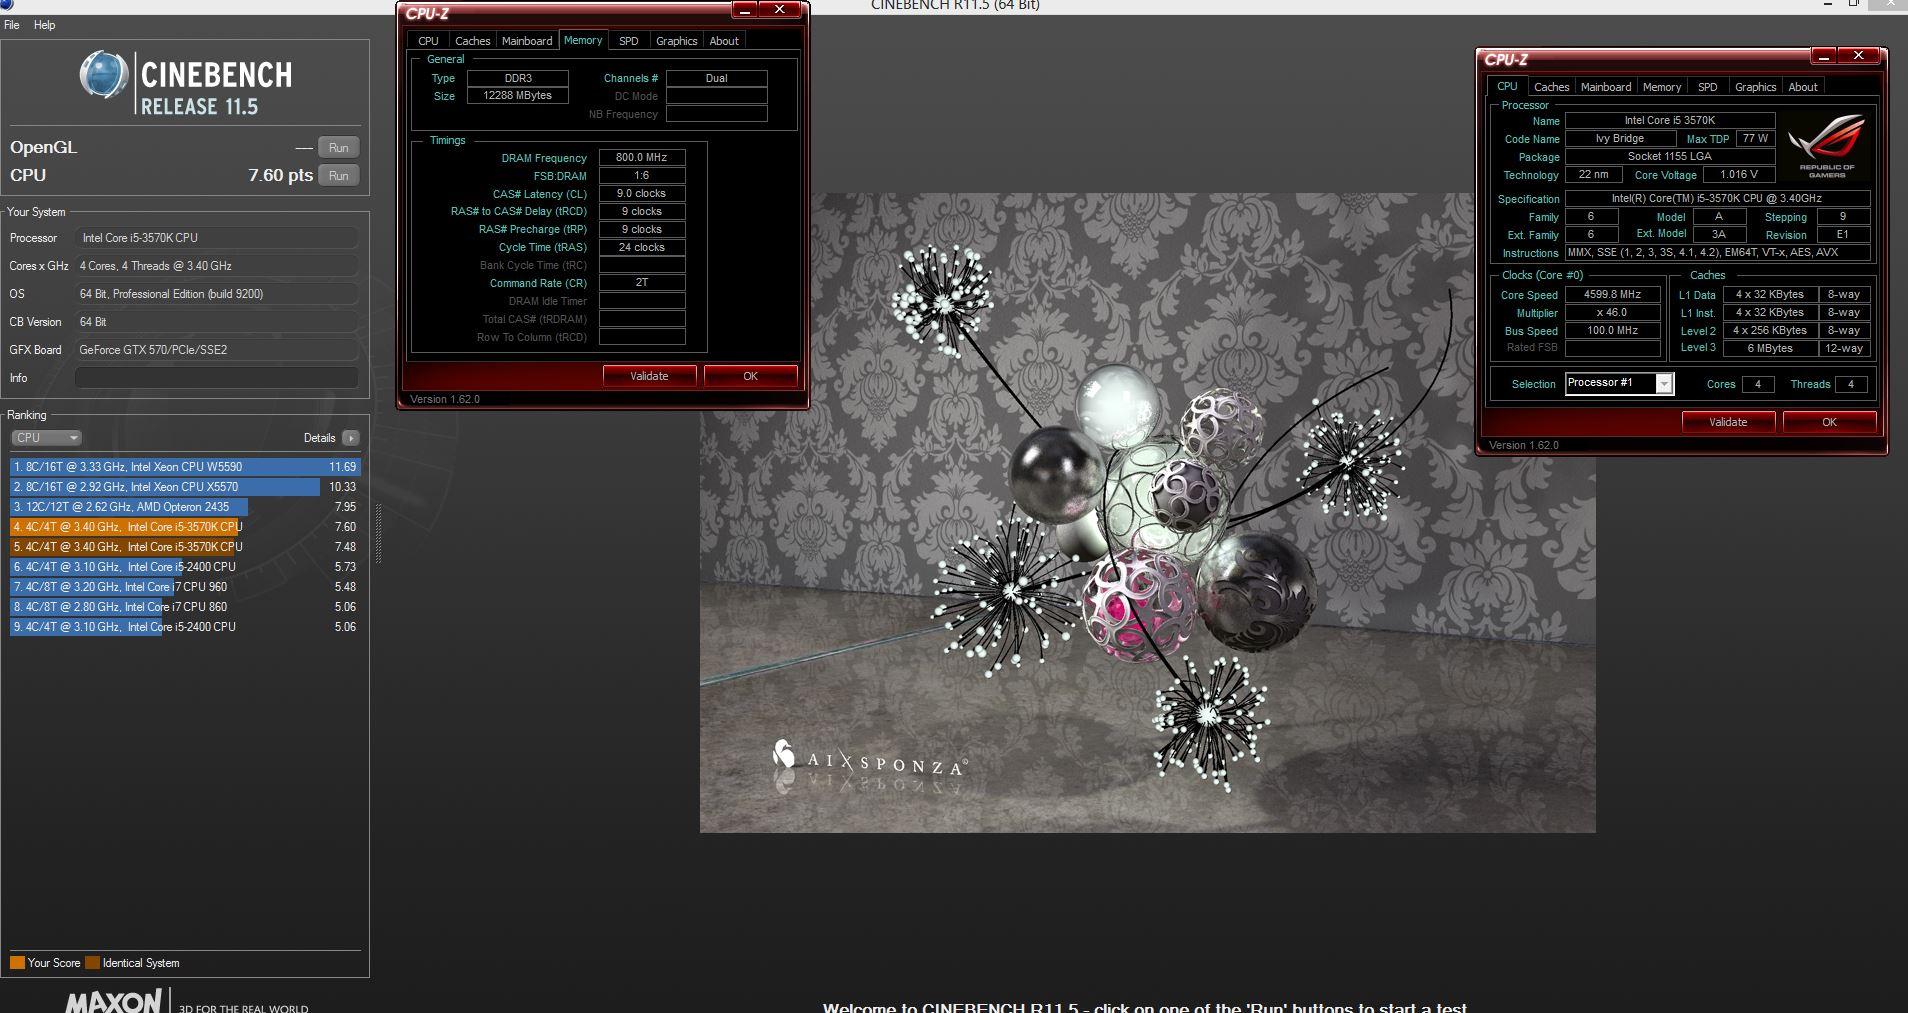Image resolution: width=1908 pixels, height=1013 pixels.
Task: Click memory Size field 12288 MBytes
Action: pos(517,96)
